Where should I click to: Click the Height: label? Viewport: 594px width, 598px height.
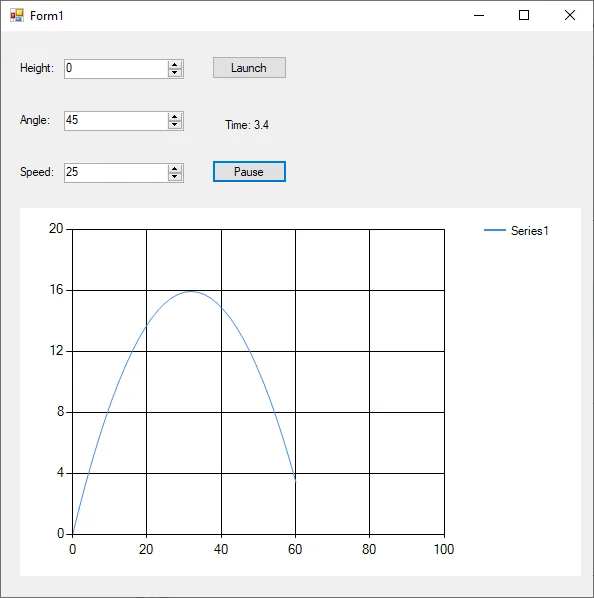pyautogui.click(x=37, y=68)
